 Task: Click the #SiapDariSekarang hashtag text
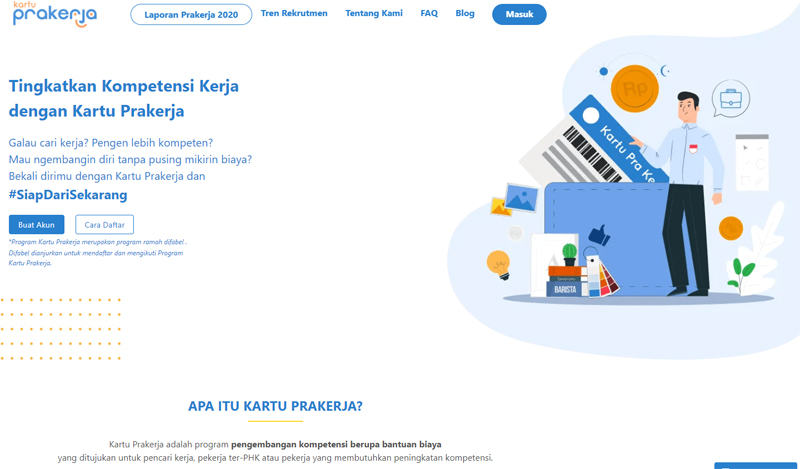coord(68,194)
